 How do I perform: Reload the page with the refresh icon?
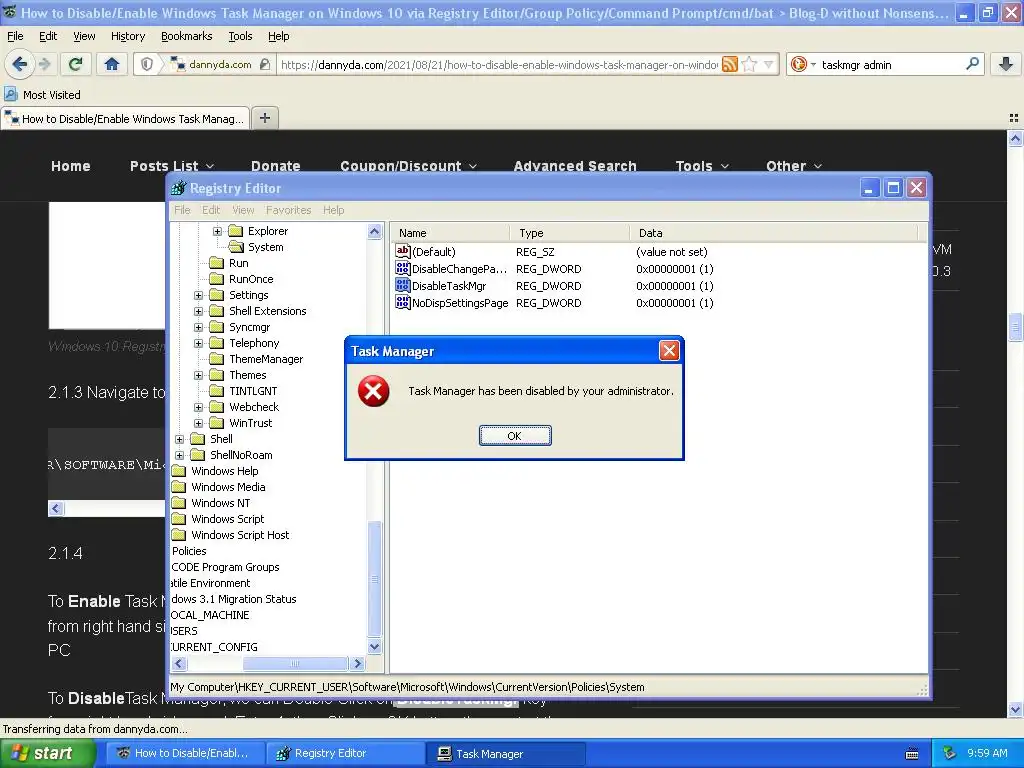(76, 64)
